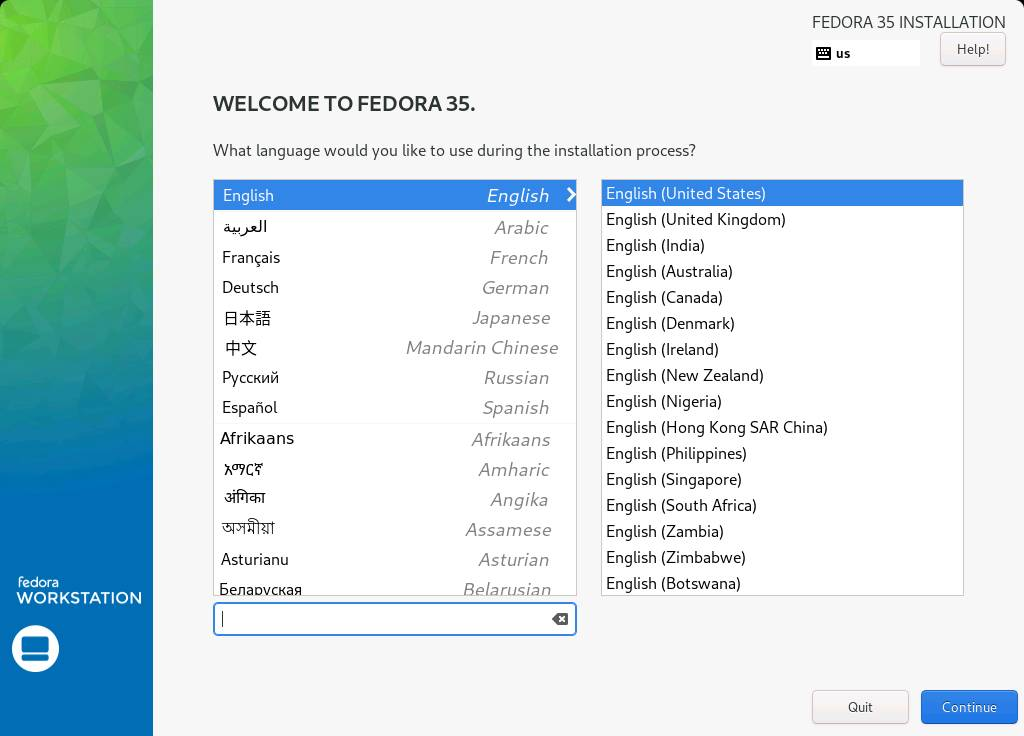Choose English (Zimbabwe) locale
Screen dimensions: 1024x736
tap(782, 558)
